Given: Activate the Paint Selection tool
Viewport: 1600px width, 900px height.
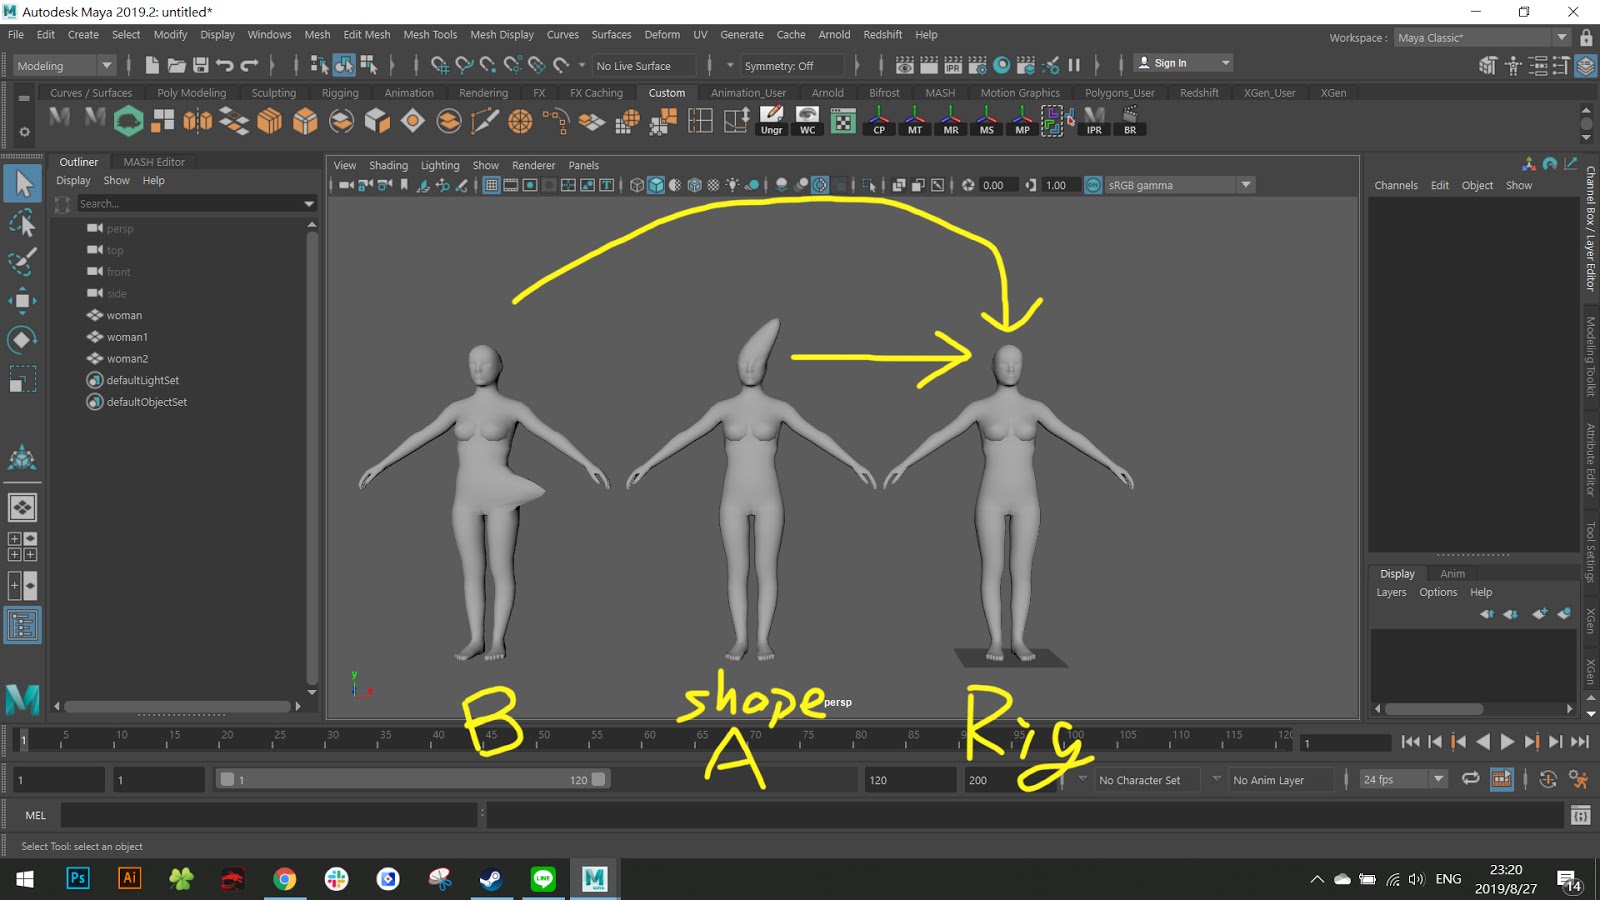Looking at the screenshot, I should point(22,262).
